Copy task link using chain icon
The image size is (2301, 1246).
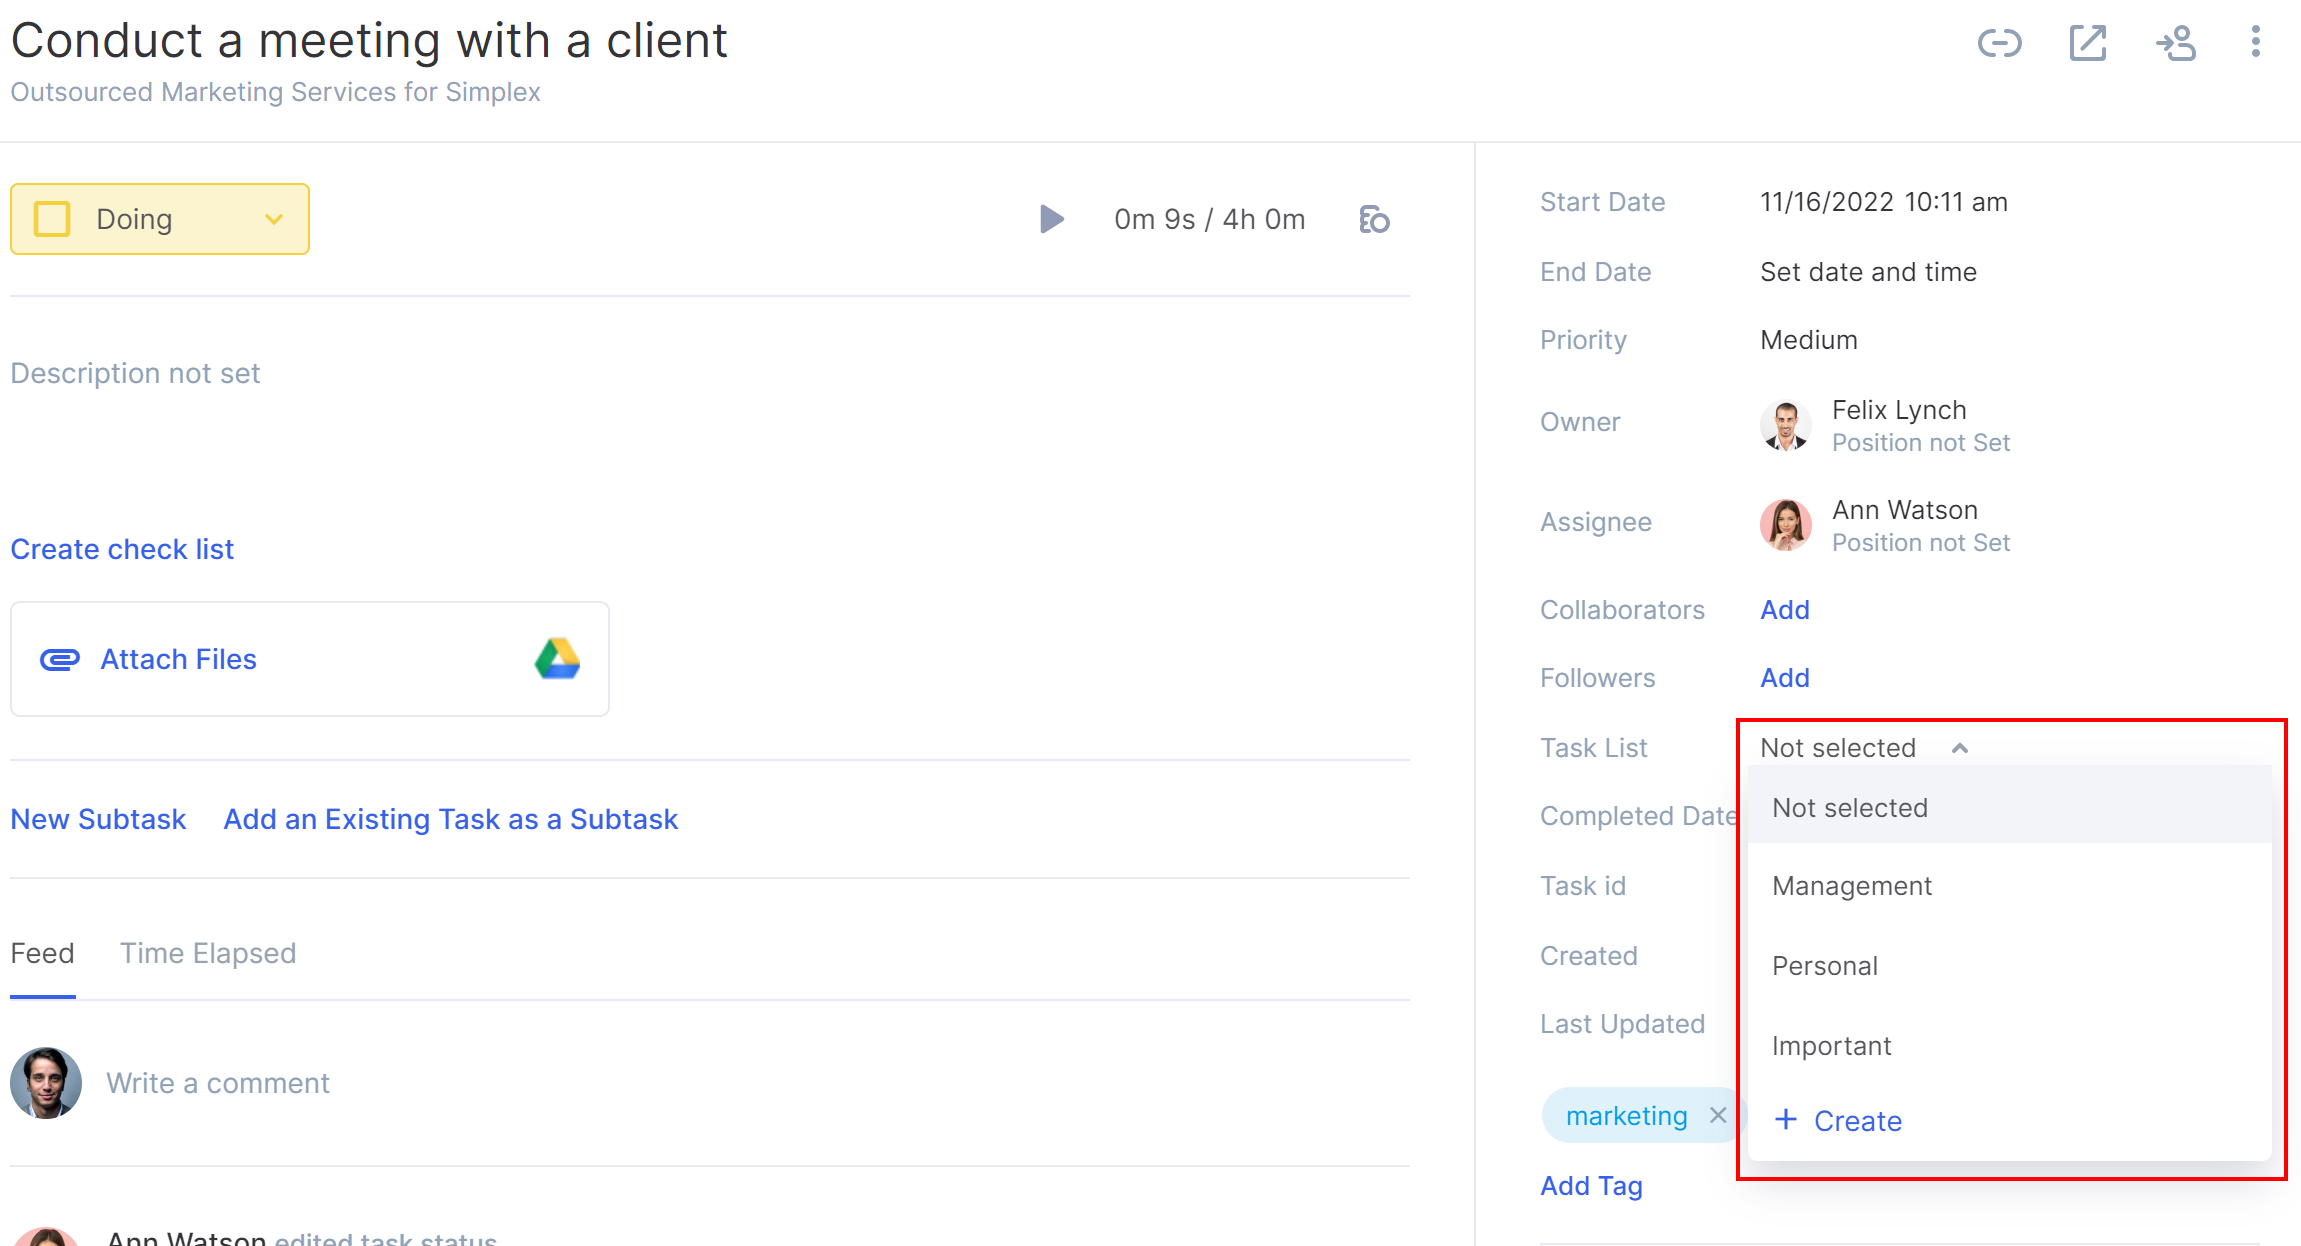2000,43
